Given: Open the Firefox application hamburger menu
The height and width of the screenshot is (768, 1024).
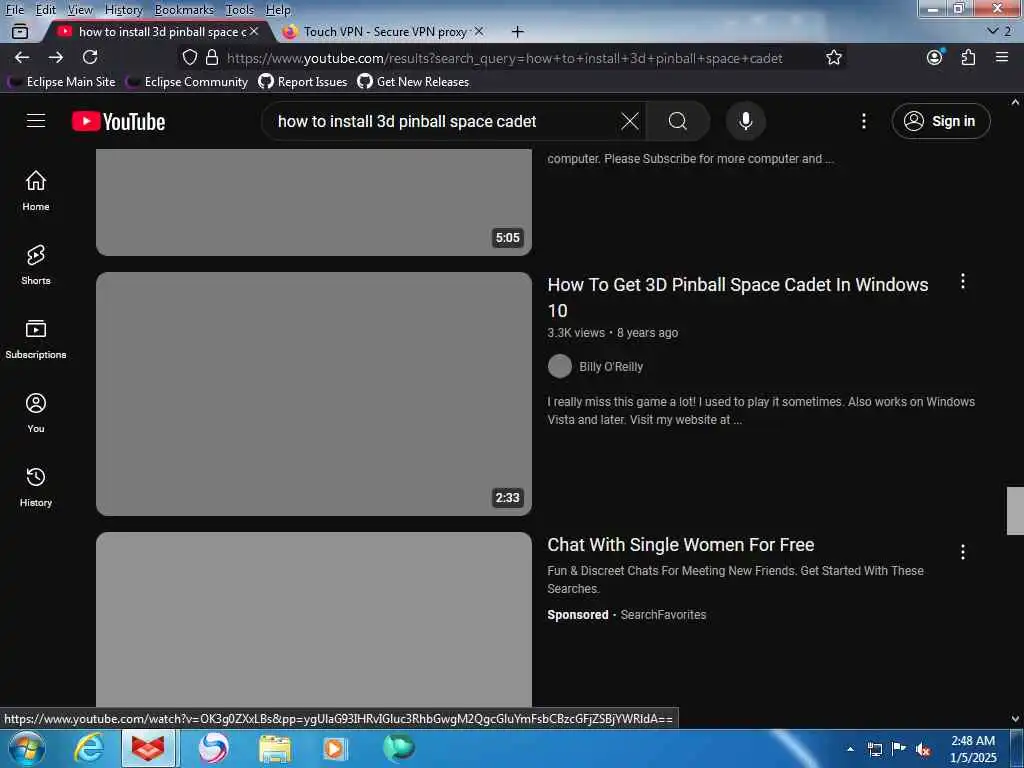Looking at the screenshot, I should click(x=1002, y=57).
